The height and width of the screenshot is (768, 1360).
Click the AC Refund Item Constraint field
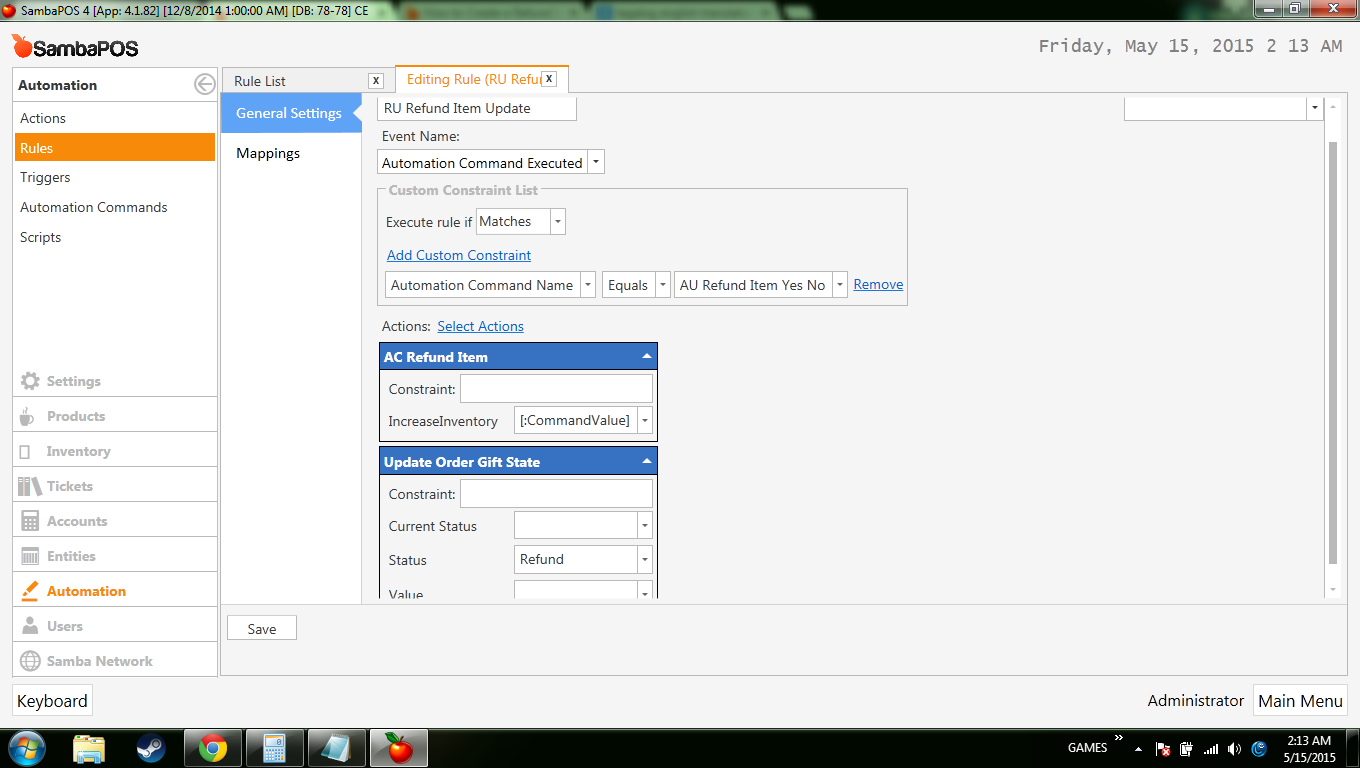(x=556, y=389)
